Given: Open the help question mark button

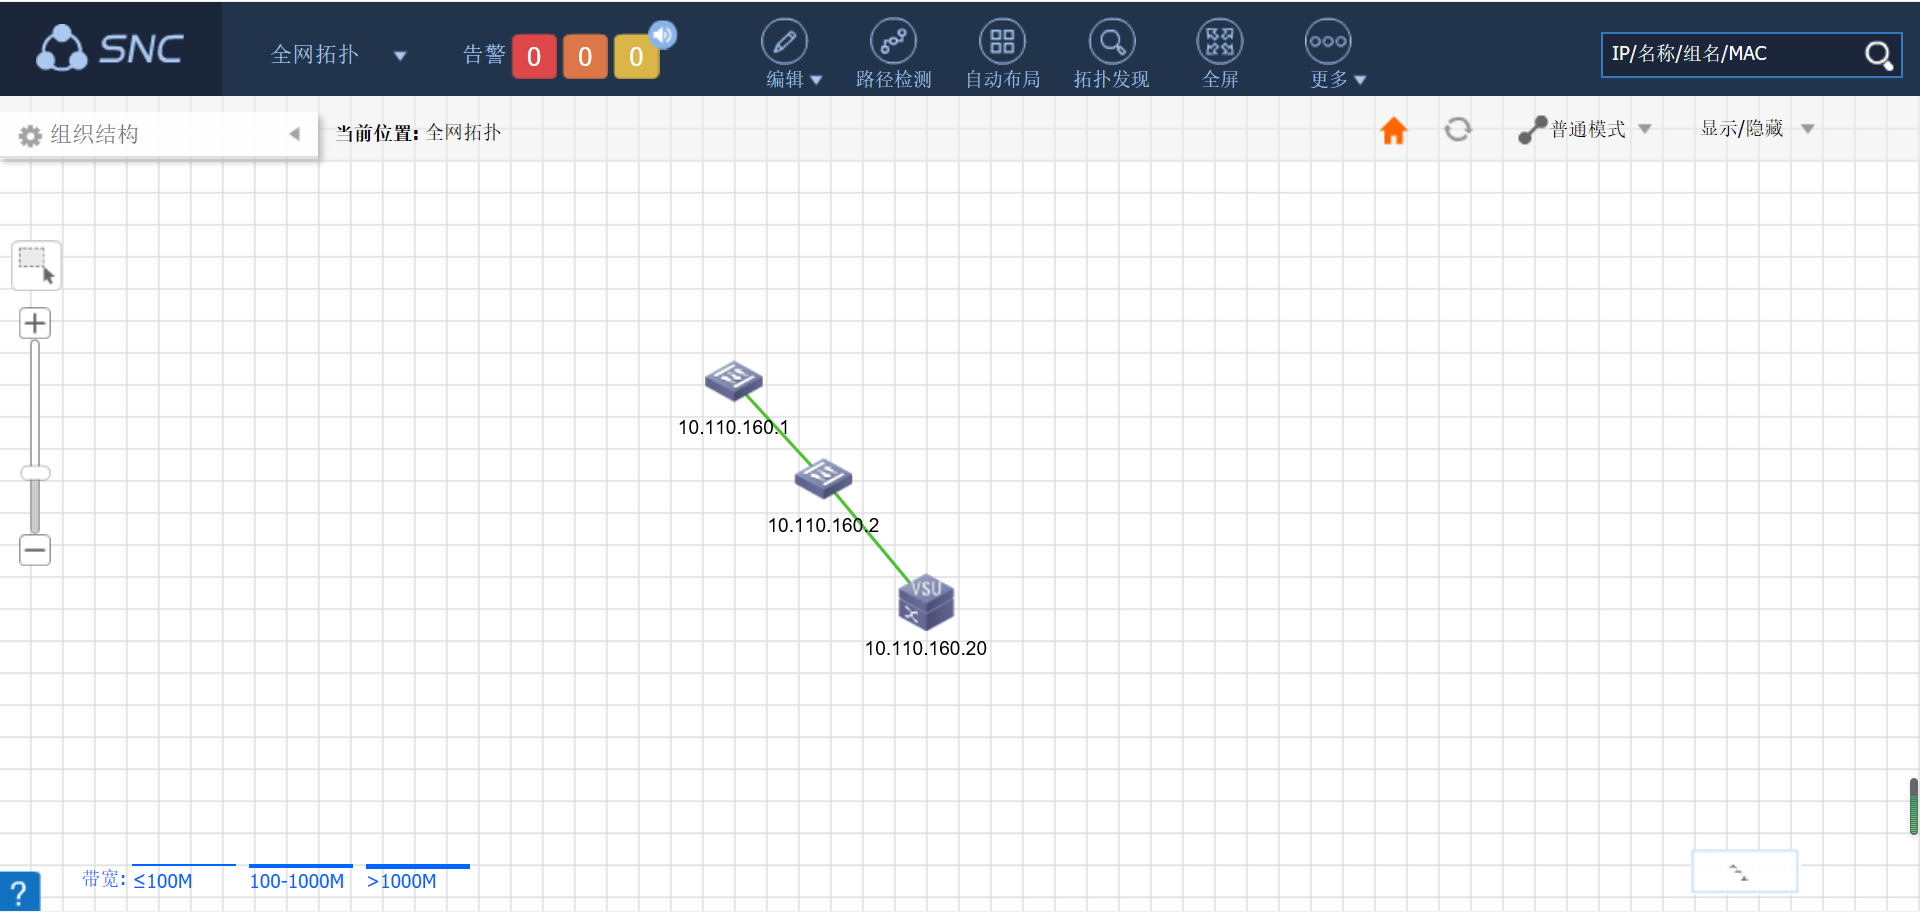Looking at the screenshot, I should pos(19,892).
